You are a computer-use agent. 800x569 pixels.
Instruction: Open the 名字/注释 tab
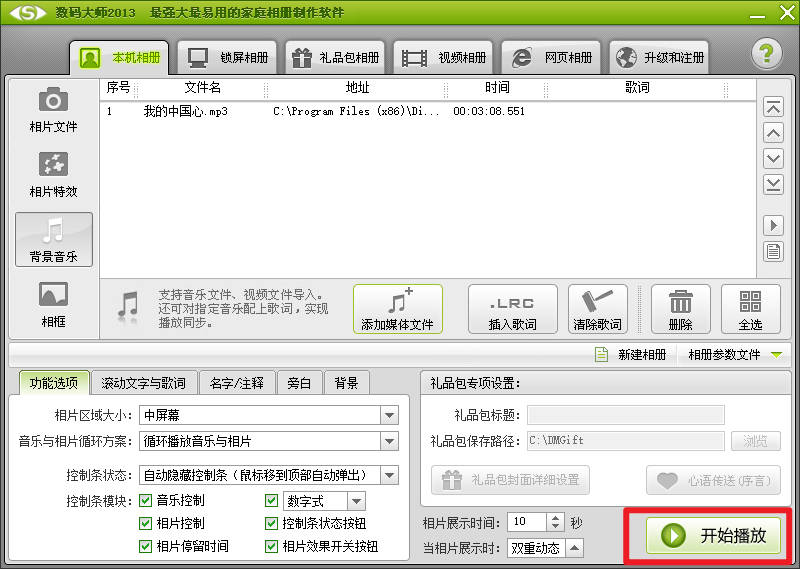pyautogui.click(x=237, y=383)
